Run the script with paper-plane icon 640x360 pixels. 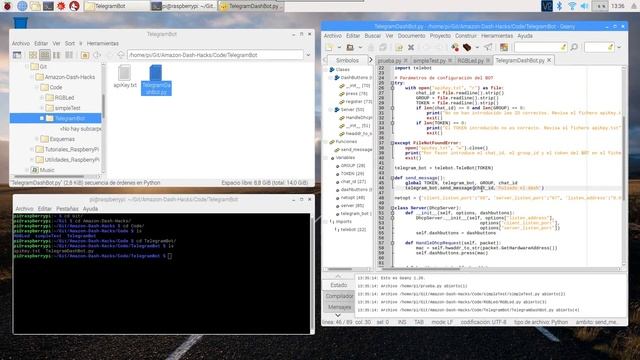[x=488, y=48]
